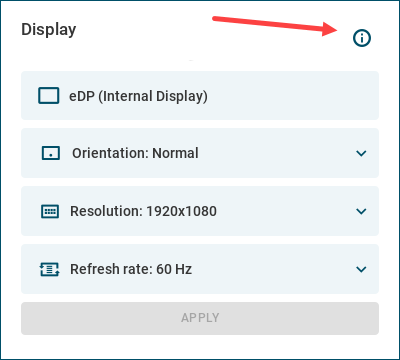Click the word 'Orientation:' in its row
The image size is (400, 360).
tap(110, 153)
